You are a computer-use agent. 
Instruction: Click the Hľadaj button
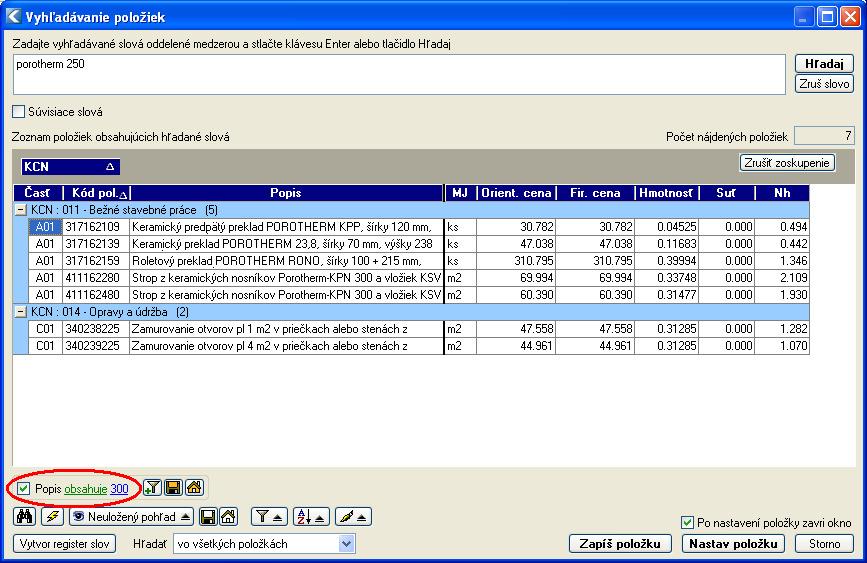pyautogui.click(x=824, y=64)
